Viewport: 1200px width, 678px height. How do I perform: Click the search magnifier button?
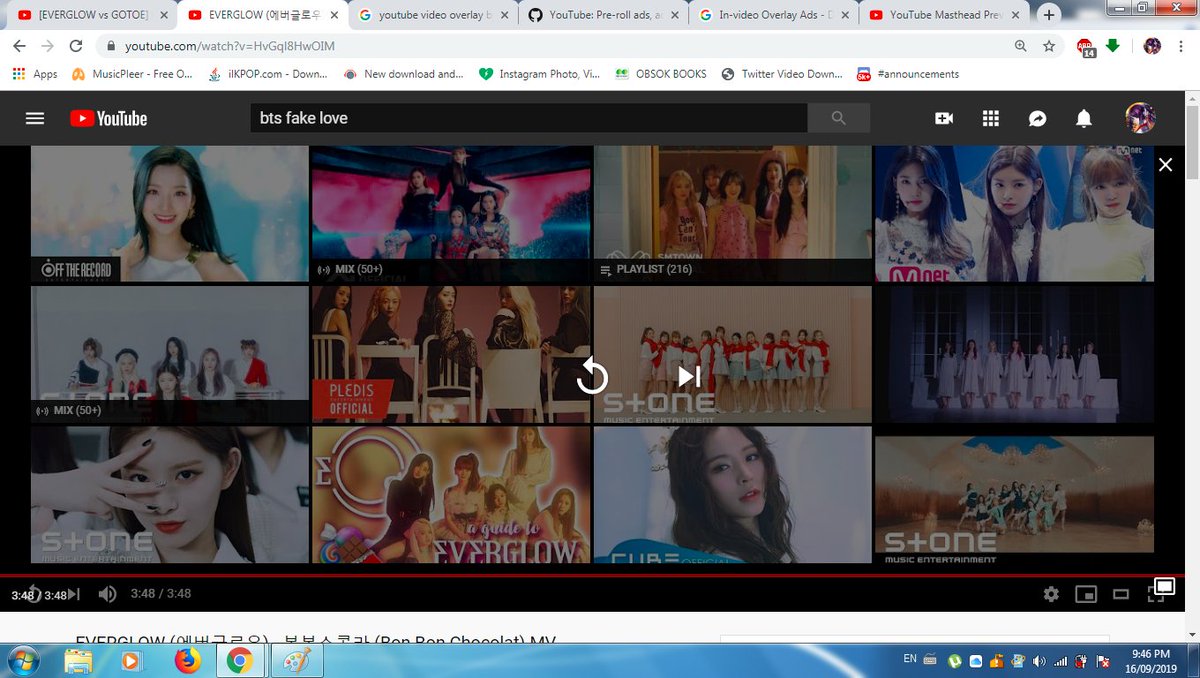(838, 118)
